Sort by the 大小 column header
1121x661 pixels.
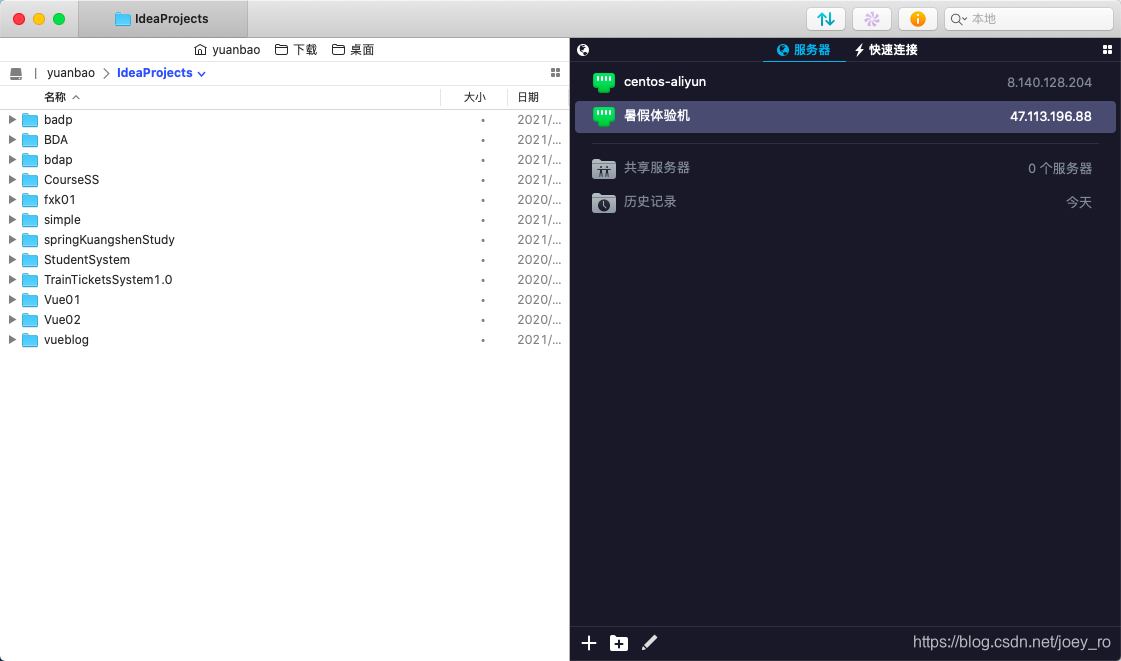pyautogui.click(x=475, y=97)
